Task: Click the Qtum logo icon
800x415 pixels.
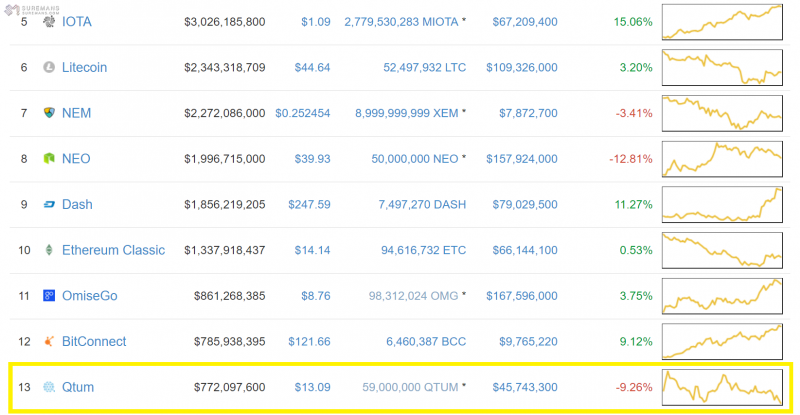Action: [49, 387]
